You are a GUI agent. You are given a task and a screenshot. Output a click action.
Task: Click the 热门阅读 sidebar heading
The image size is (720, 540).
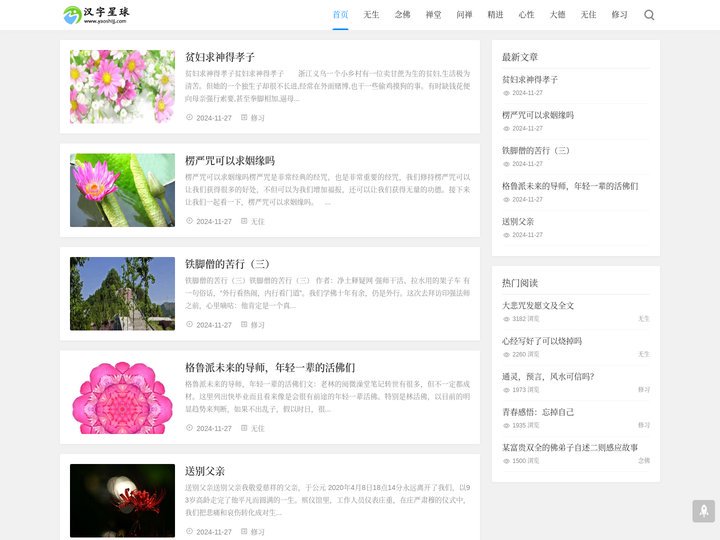(520, 283)
